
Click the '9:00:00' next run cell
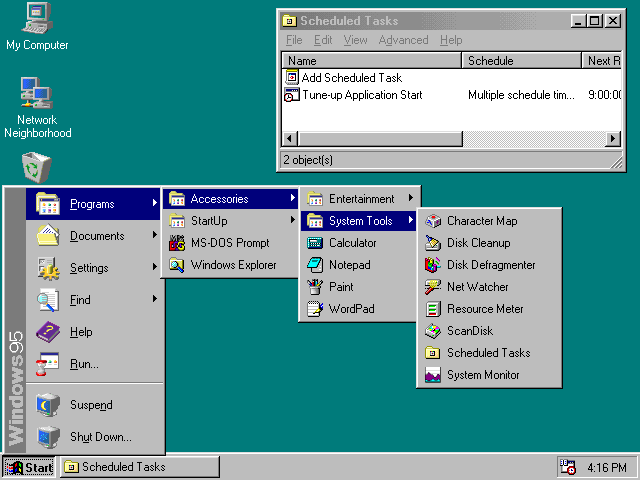coord(604,95)
